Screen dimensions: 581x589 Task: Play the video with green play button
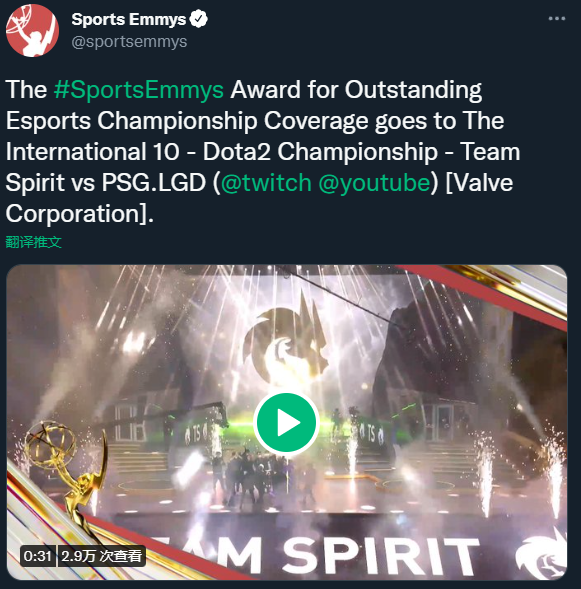click(286, 423)
